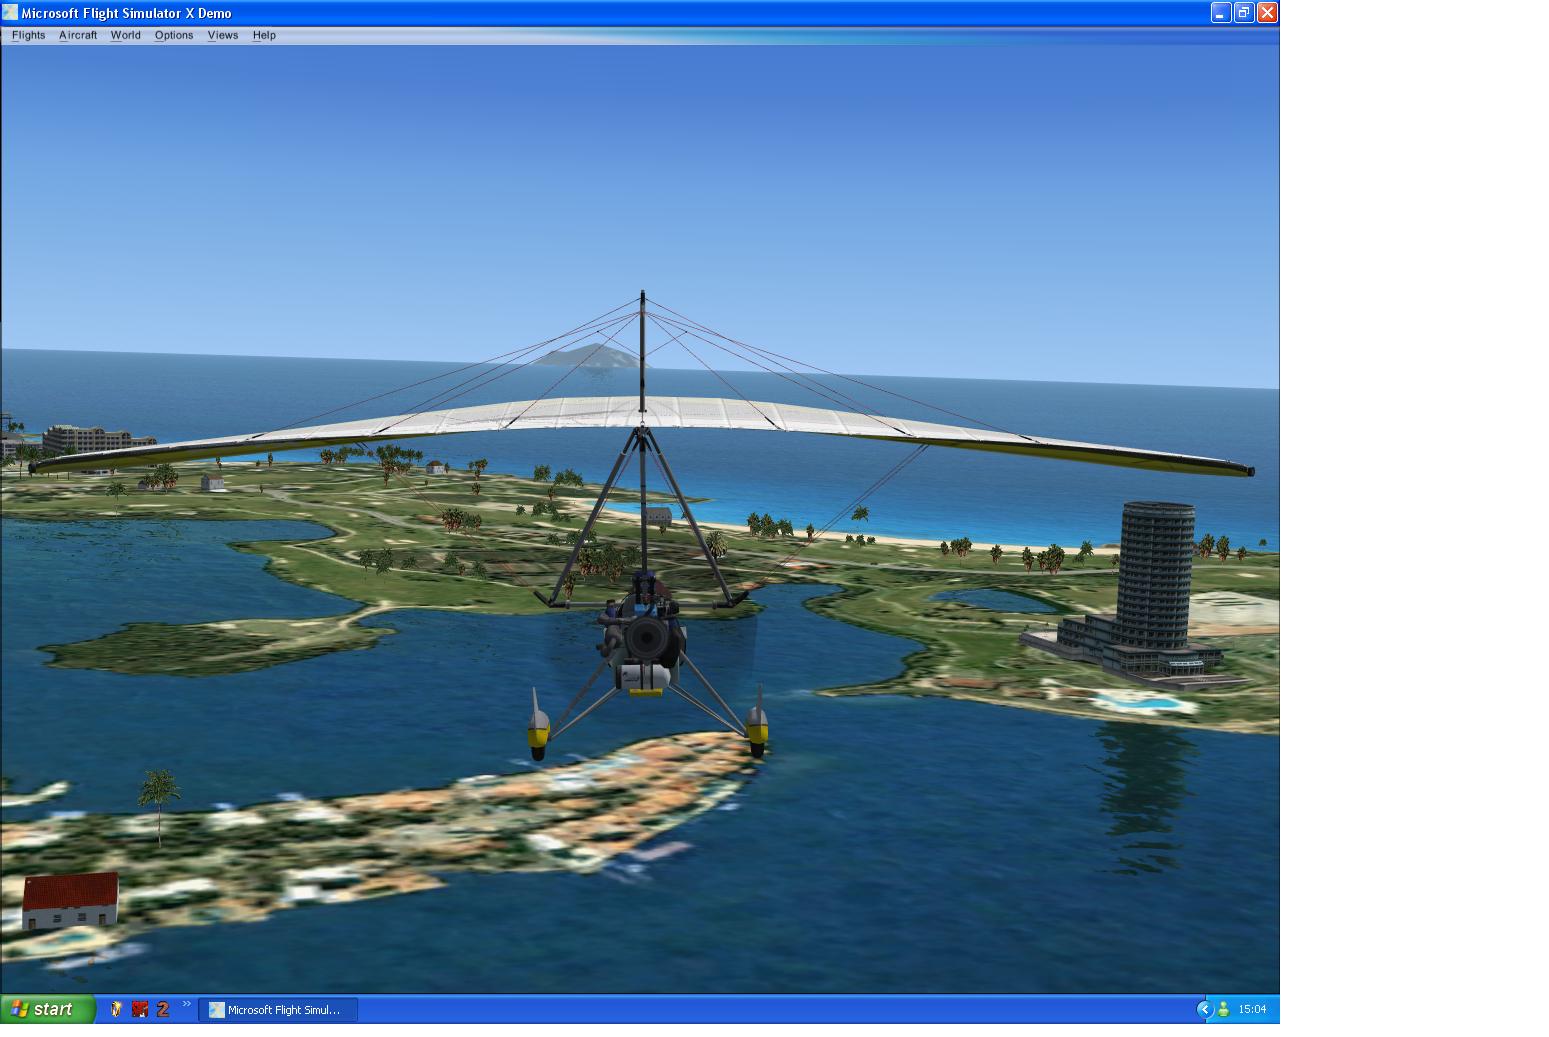
Task: Open the Aircraft menu
Action: (78, 35)
